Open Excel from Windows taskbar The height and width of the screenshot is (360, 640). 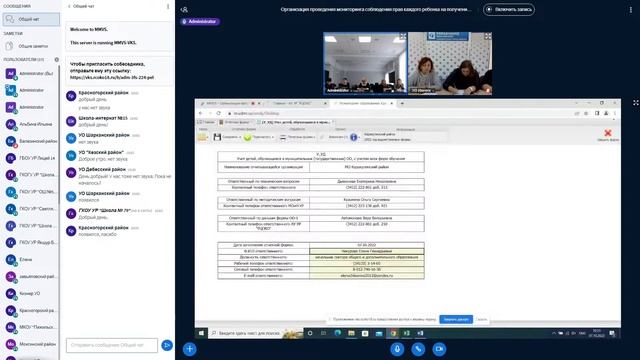(x=407, y=333)
